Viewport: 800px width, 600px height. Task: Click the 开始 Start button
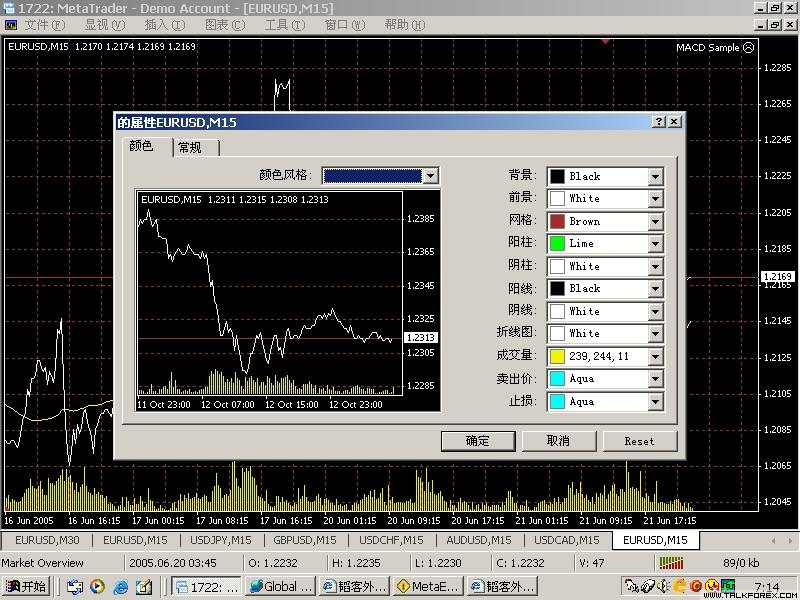(x=26, y=587)
